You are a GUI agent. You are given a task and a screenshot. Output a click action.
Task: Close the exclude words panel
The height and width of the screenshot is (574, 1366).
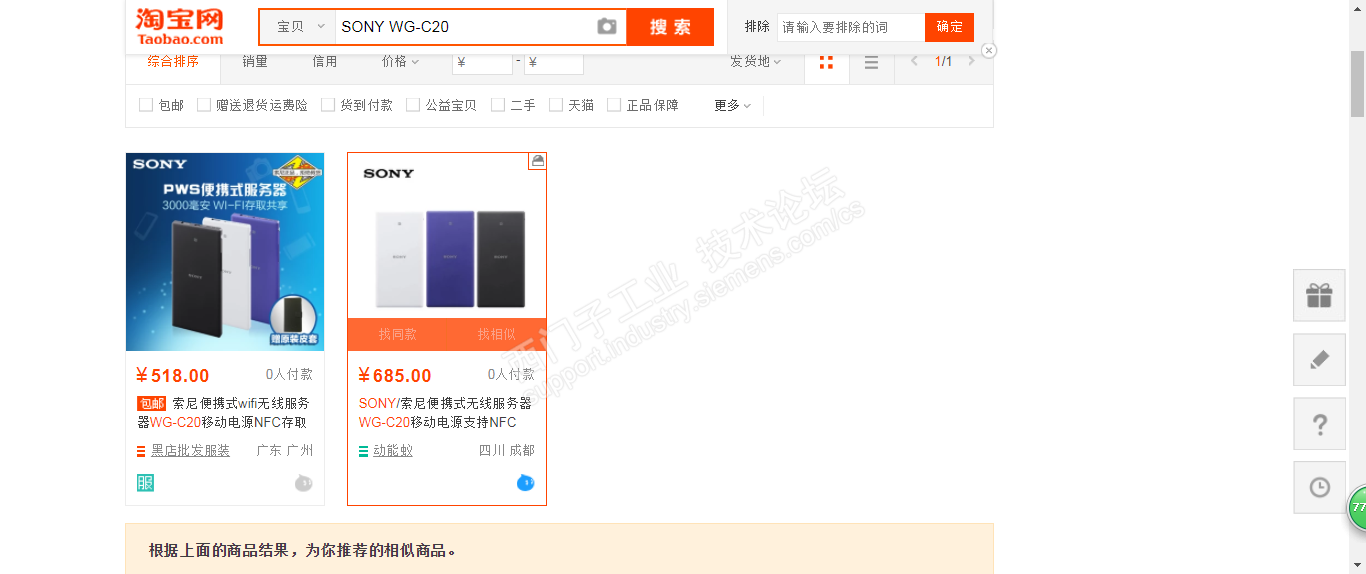click(989, 50)
